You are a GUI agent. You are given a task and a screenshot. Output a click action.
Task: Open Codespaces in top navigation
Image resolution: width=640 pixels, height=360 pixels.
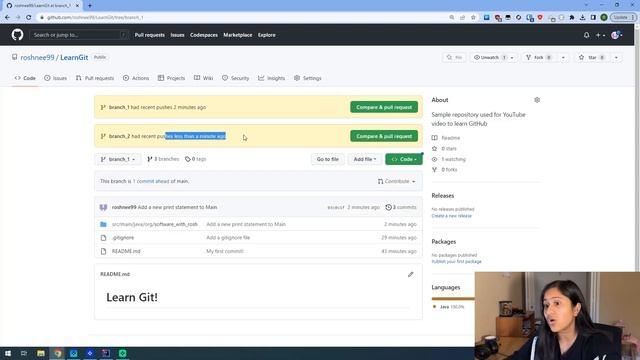[x=204, y=35]
